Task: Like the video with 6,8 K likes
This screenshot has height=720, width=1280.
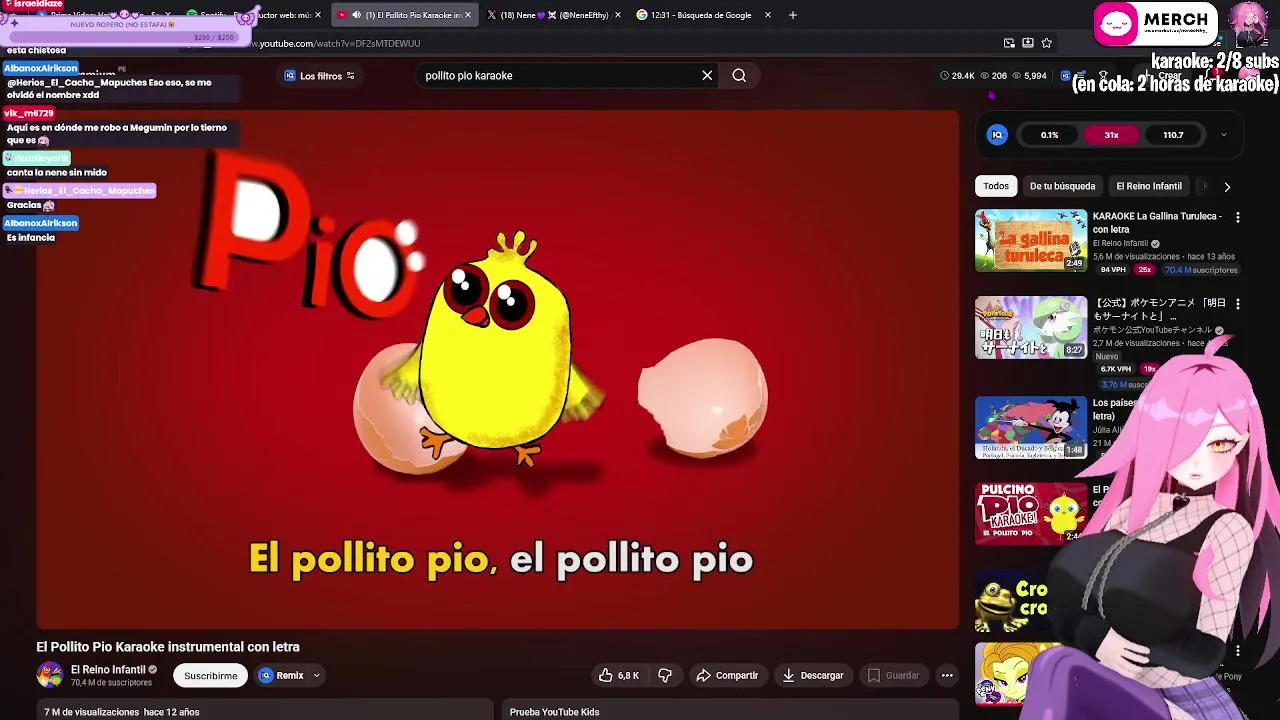Action: click(619, 675)
